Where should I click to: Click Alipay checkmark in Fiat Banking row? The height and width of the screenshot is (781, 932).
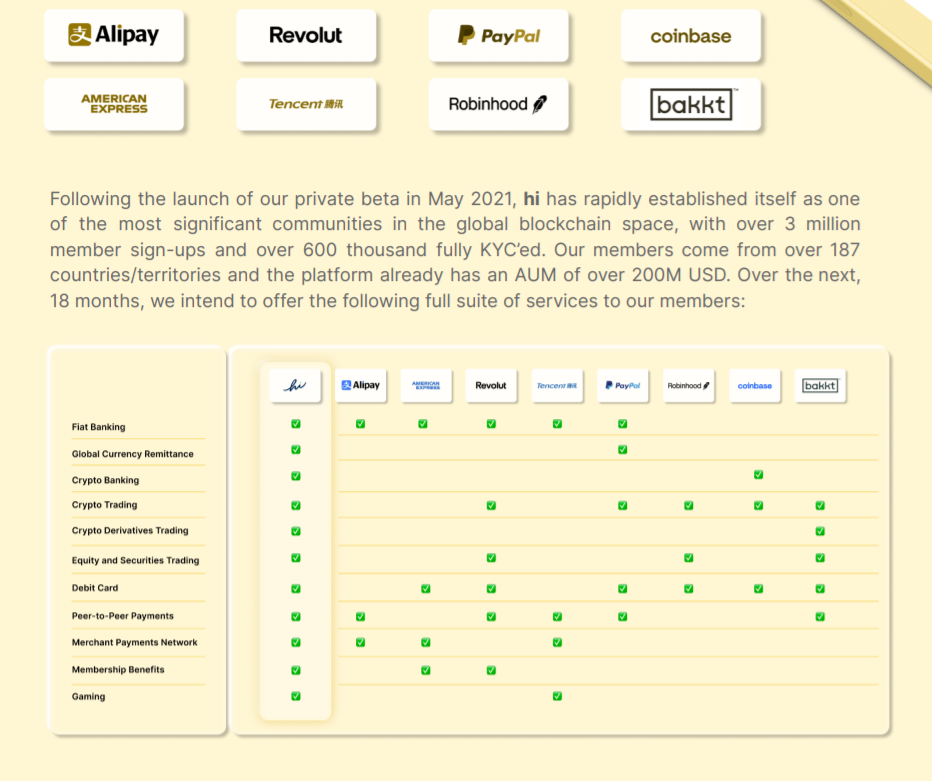tap(360, 424)
